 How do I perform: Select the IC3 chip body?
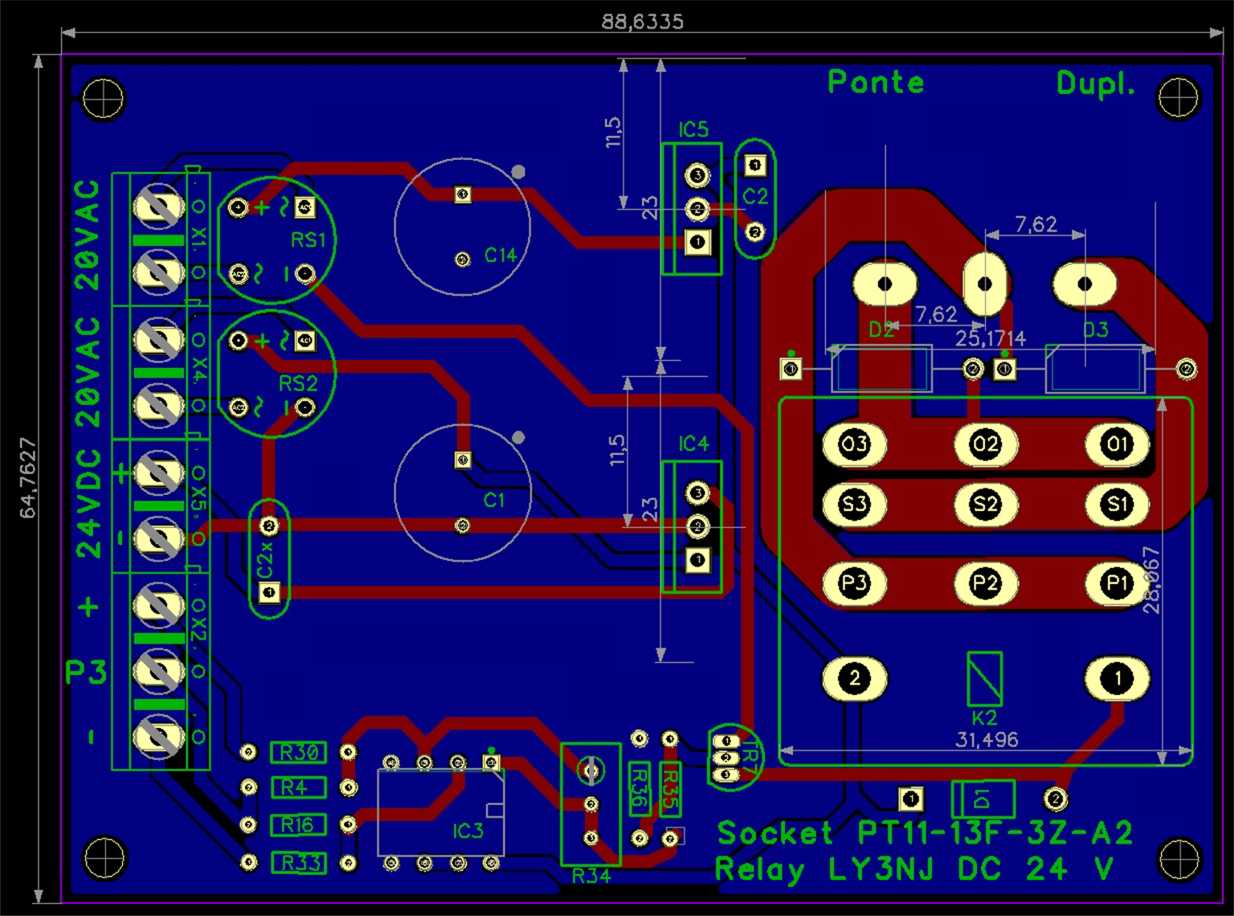[x=440, y=812]
